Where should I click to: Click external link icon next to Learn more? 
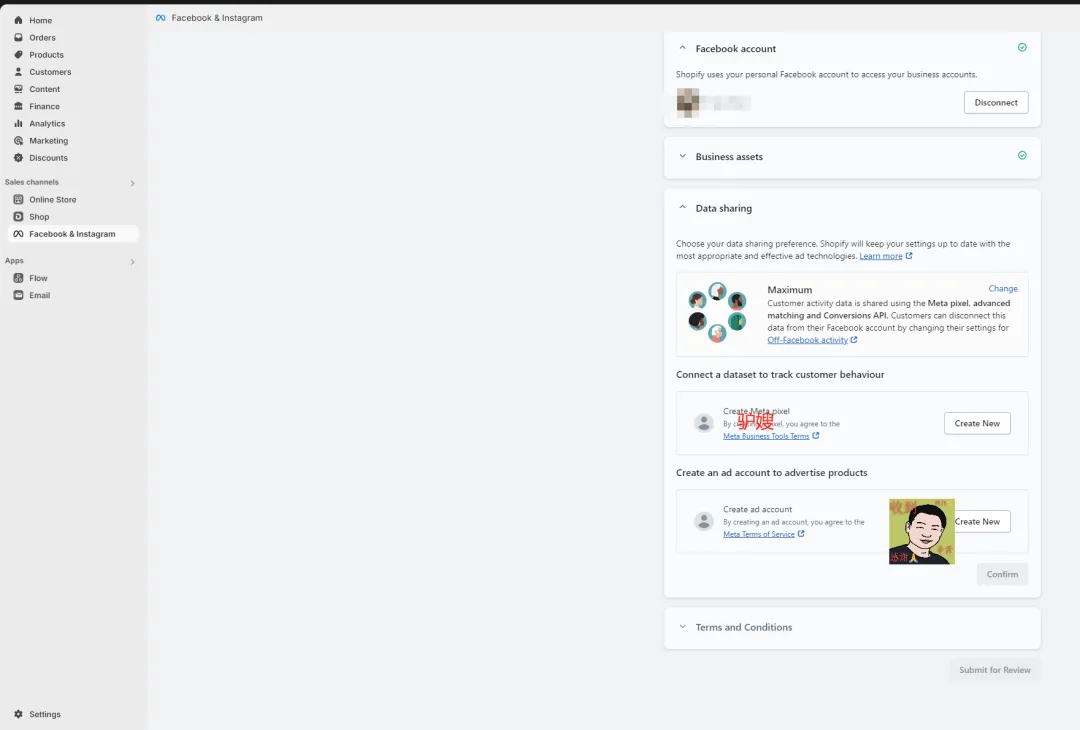click(909, 256)
